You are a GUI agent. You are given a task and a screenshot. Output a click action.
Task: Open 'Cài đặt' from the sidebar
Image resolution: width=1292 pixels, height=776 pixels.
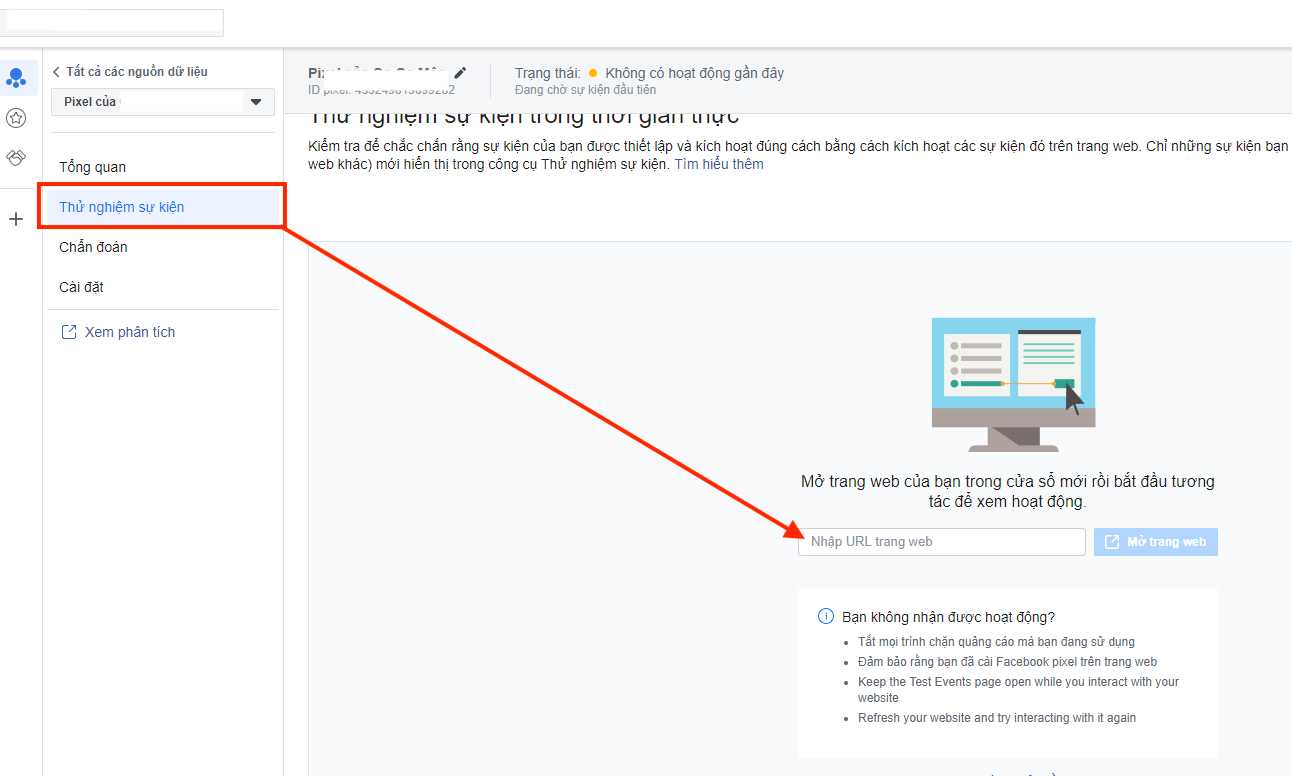click(x=81, y=287)
